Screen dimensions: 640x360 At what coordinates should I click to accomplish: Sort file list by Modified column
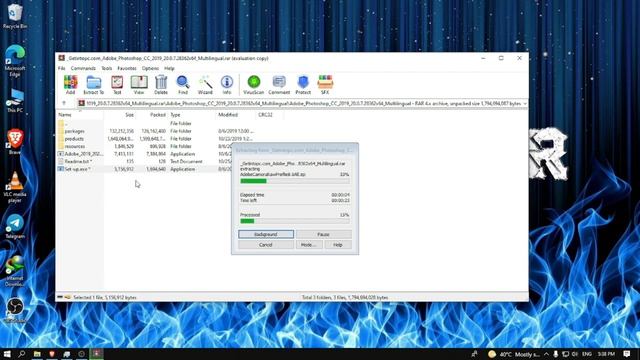[235, 115]
